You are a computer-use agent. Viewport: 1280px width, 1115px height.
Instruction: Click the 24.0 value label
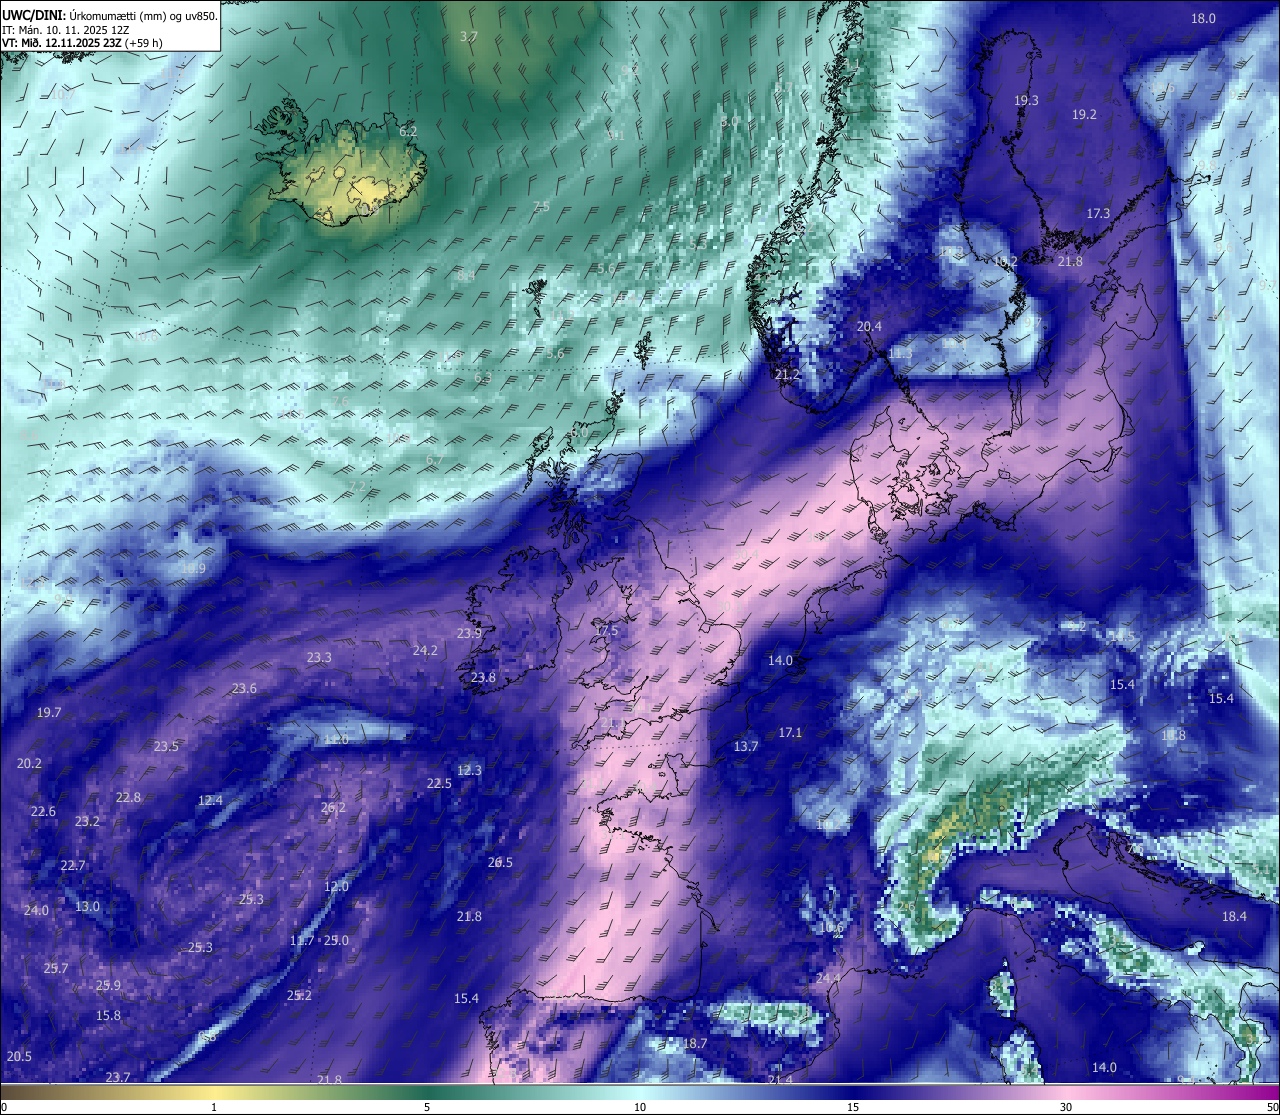coord(36,910)
